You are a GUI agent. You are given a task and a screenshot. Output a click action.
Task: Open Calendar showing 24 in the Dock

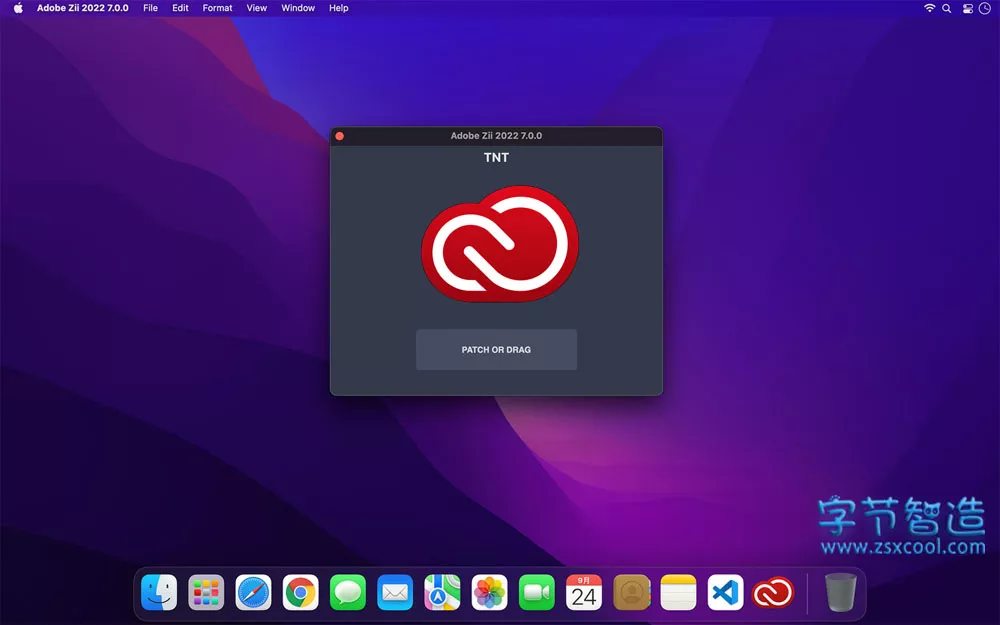point(584,592)
